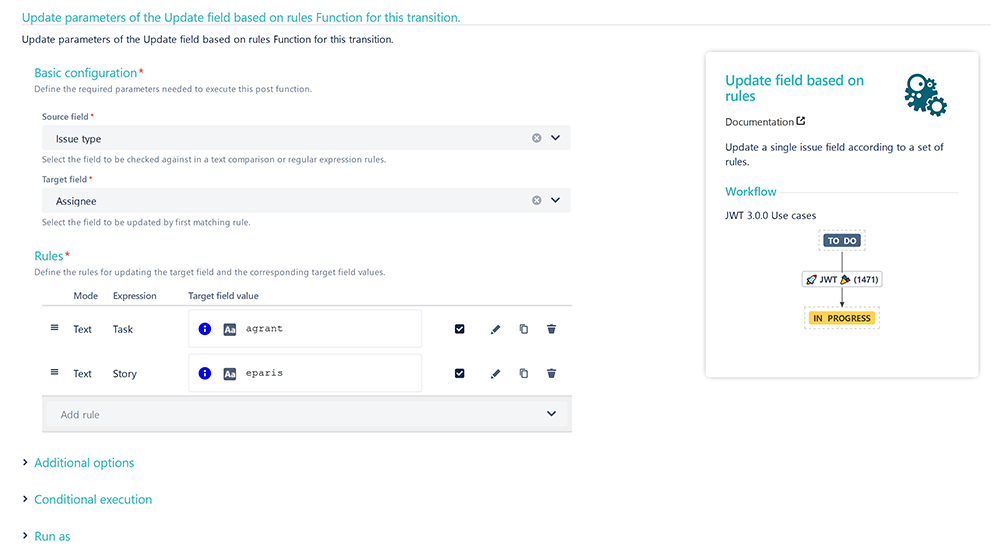
Task: Click the text mode icon beside agrant
Action: tap(230, 329)
